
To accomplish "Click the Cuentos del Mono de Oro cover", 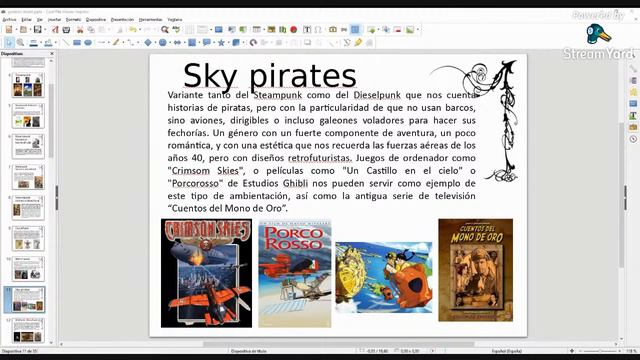I will click(476, 270).
